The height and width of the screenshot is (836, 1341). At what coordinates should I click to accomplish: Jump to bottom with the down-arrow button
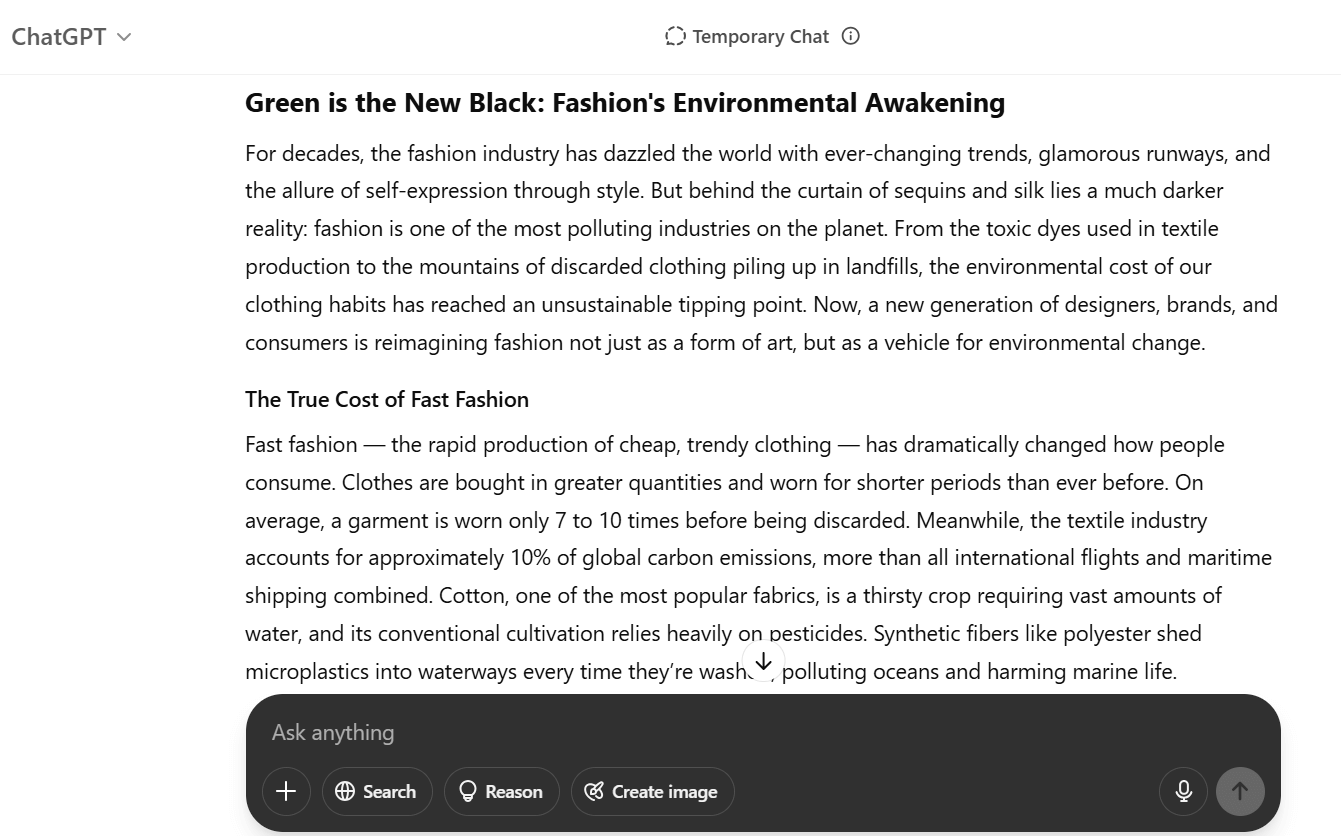coord(763,661)
